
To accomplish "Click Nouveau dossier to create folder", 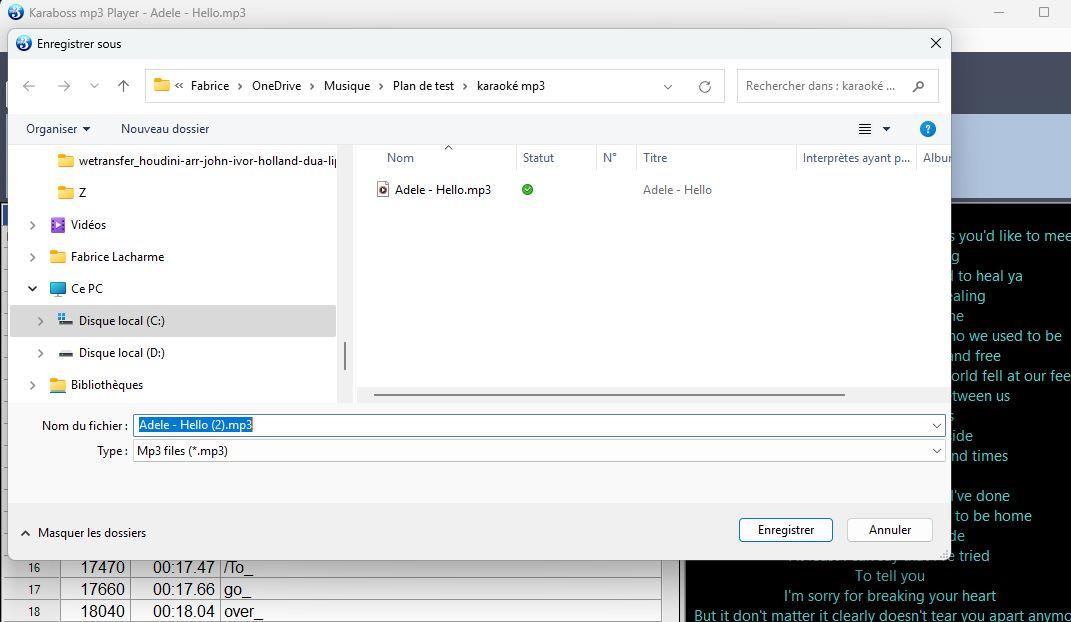I will click(165, 129).
